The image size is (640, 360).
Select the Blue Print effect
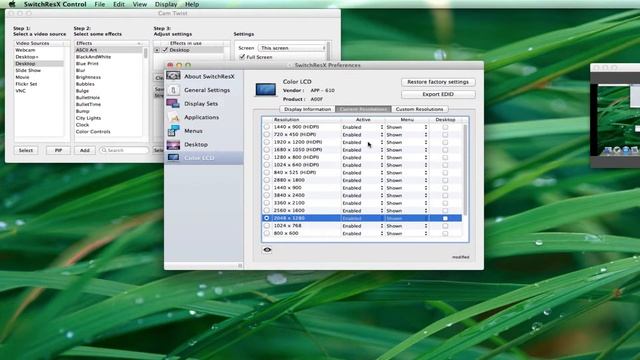point(87,64)
